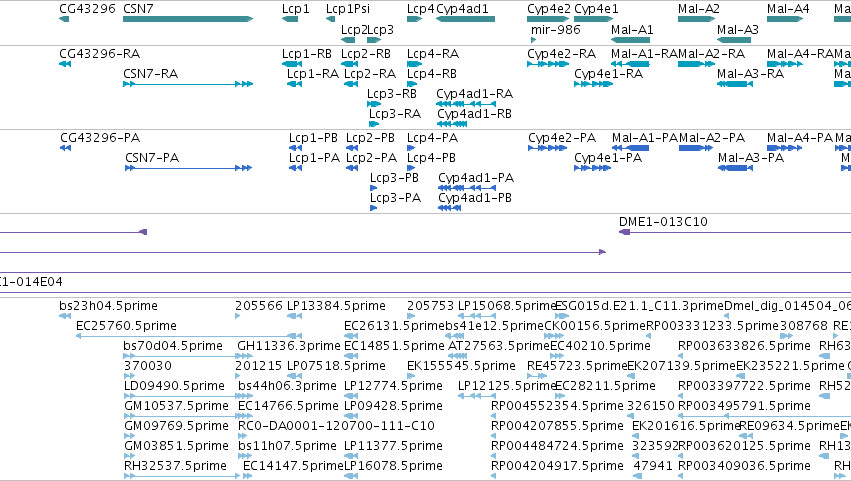Click the Lcp1 gene label
The width and height of the screenshot is (851, 481).
click(295, 9)
